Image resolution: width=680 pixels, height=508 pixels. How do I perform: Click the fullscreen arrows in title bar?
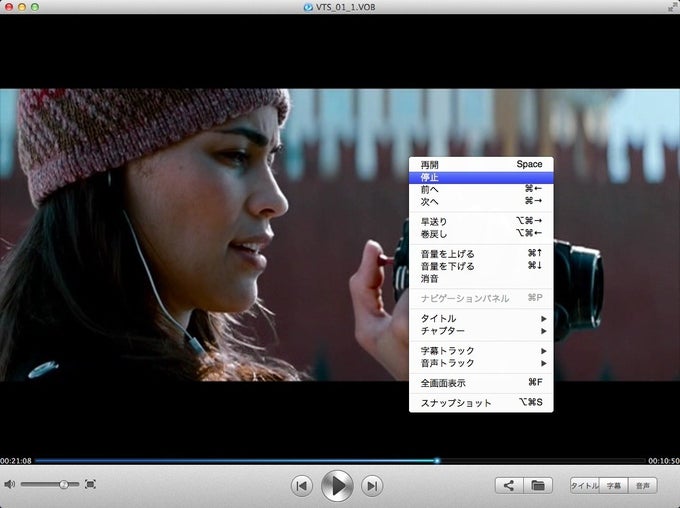click(x=672, y=7)
